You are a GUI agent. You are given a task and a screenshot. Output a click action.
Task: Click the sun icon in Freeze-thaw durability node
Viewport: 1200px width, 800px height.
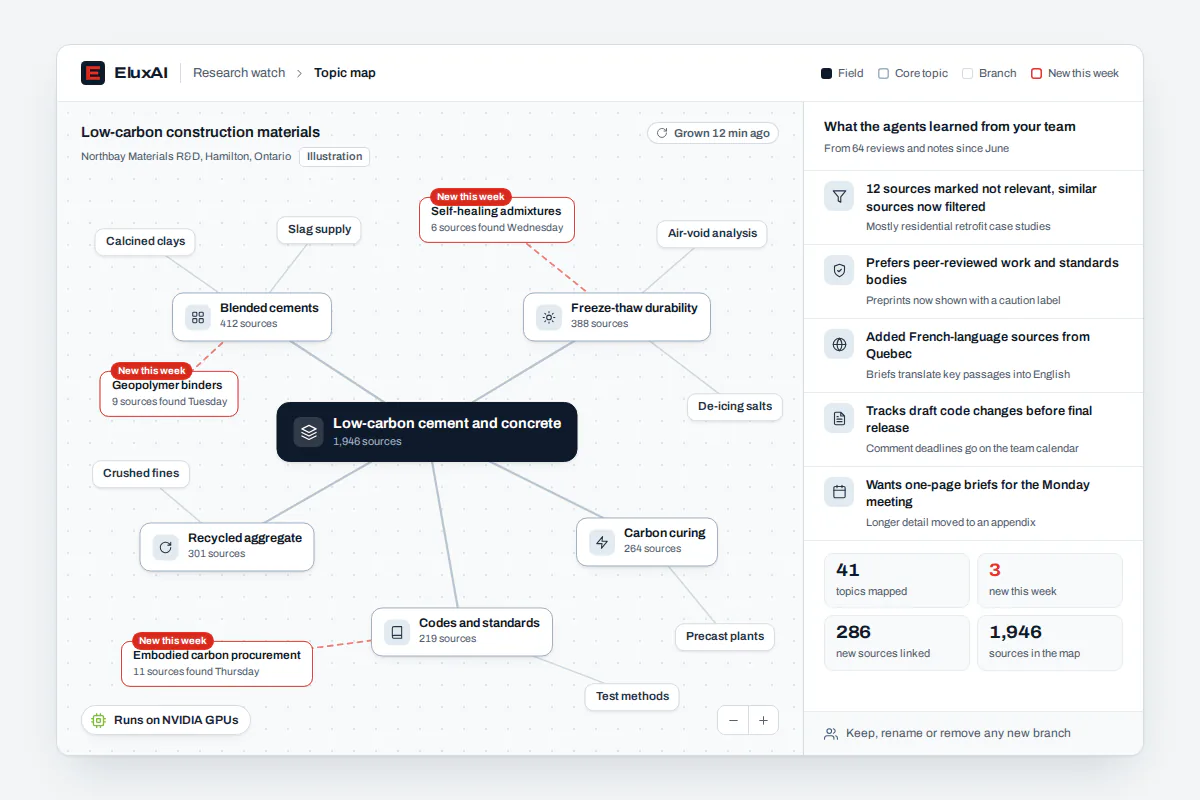(x=549, y=317)
